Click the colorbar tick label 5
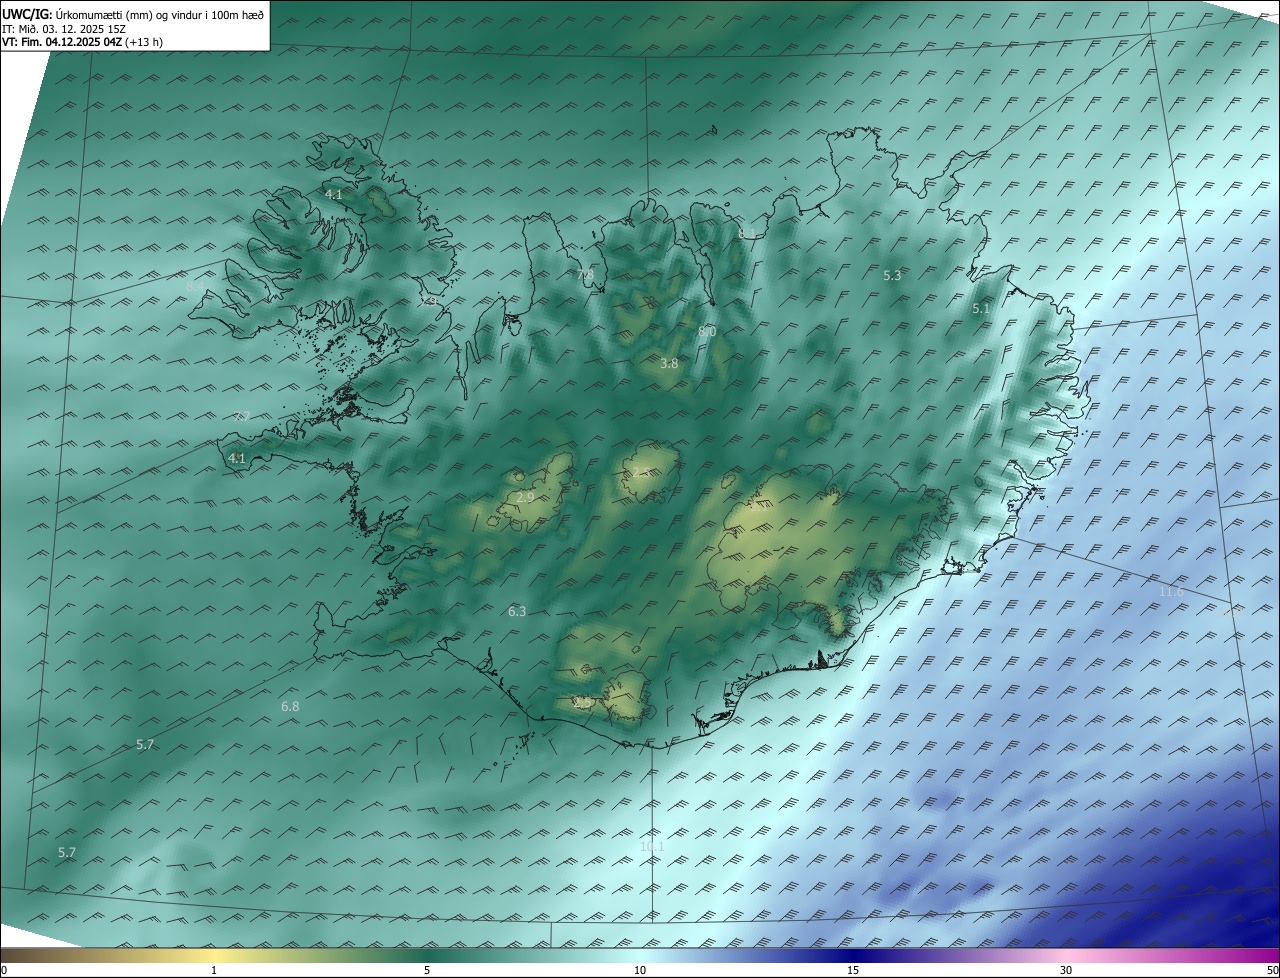This screenshot has width=1280, height=978. (427, 970)
